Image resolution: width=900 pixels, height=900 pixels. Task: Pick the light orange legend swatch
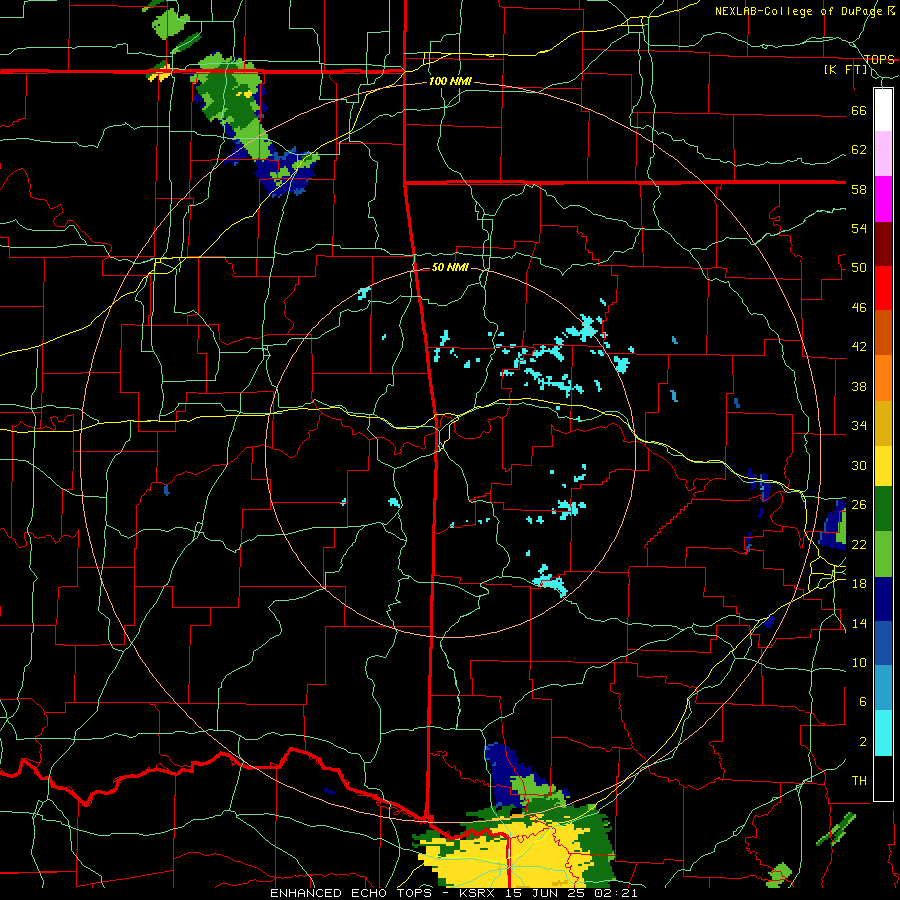(883, 378)
